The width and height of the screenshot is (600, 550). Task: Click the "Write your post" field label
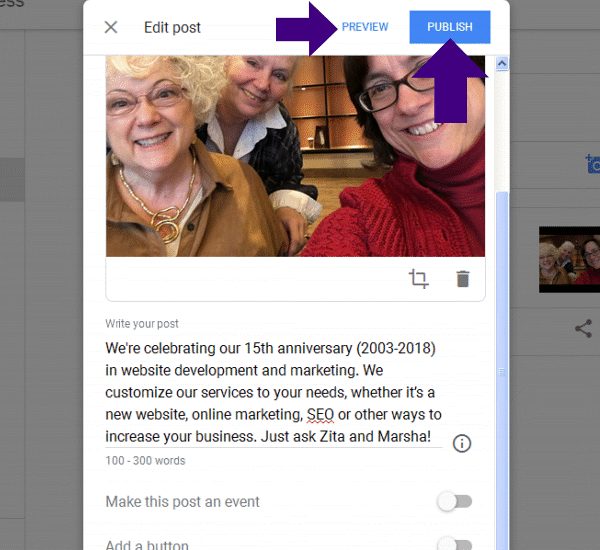coord(142,324)
